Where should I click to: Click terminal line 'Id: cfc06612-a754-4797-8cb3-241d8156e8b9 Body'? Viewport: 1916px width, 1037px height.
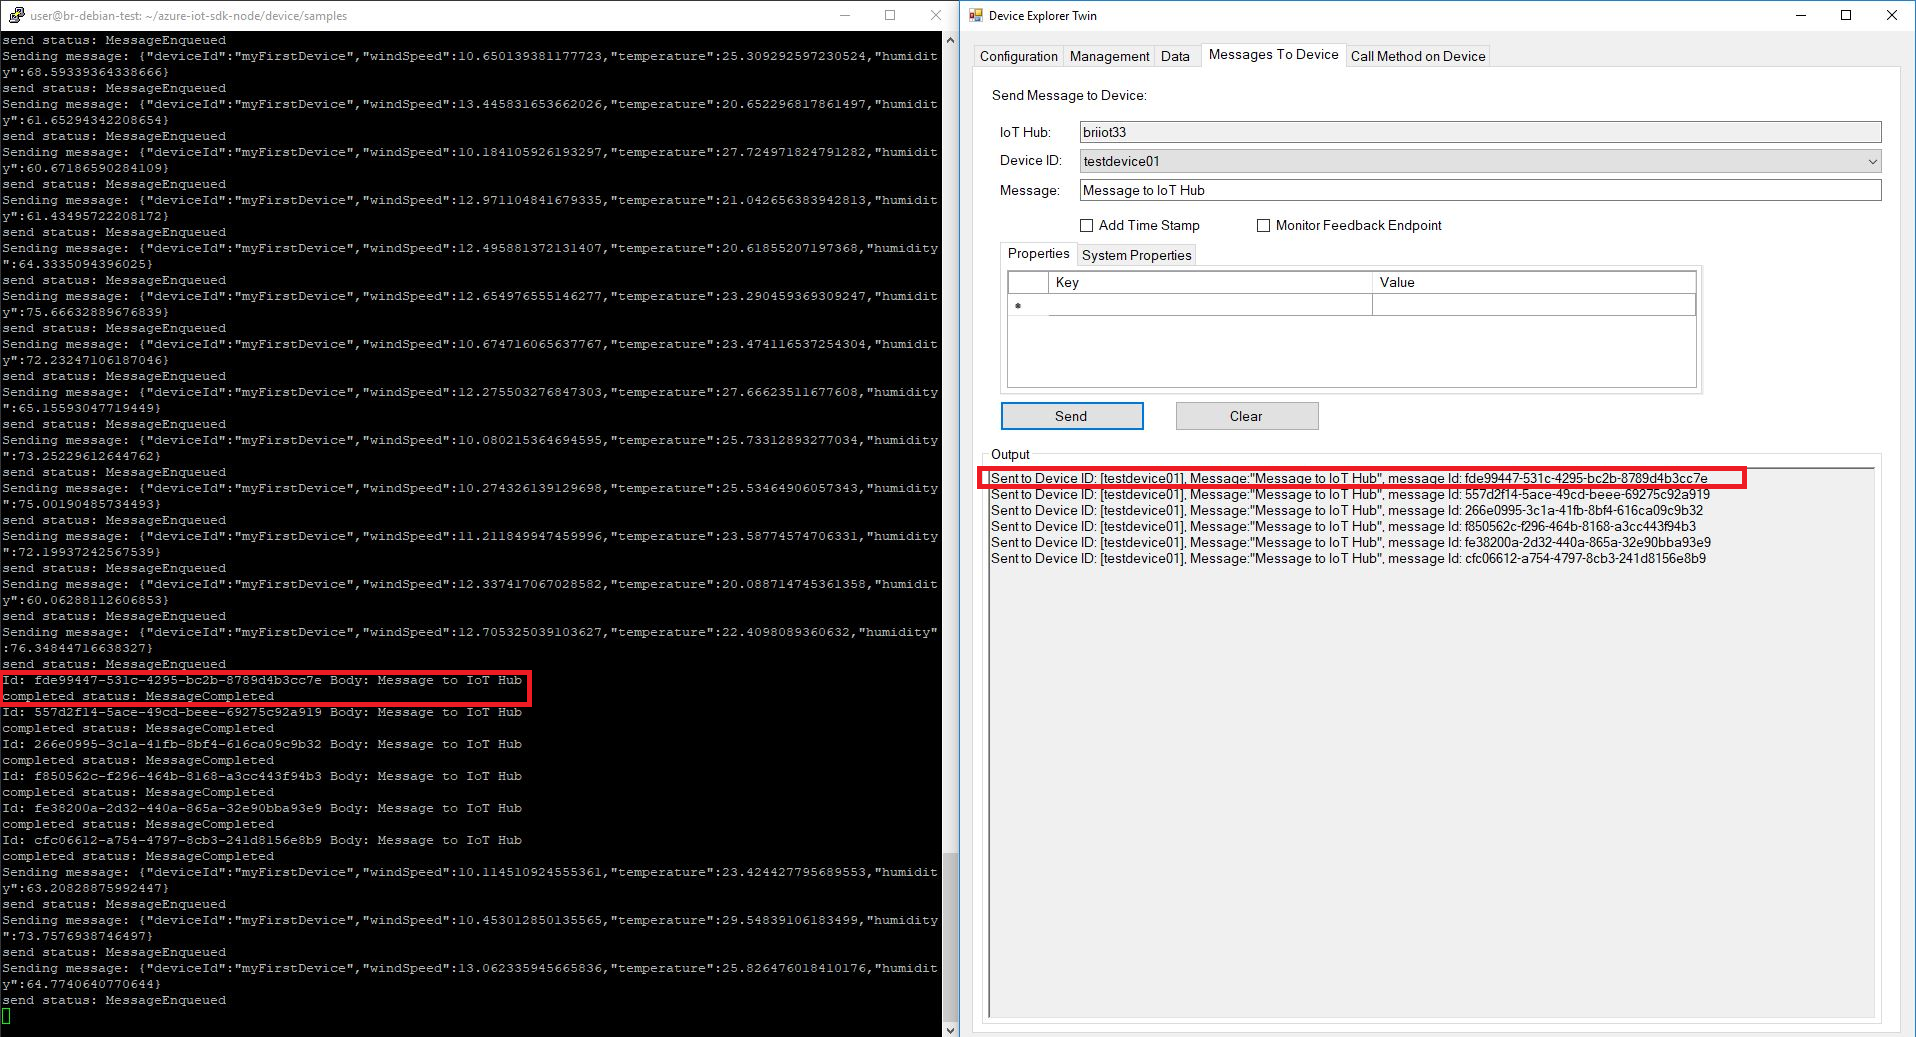pyautogui.click(x=262, y=840)
